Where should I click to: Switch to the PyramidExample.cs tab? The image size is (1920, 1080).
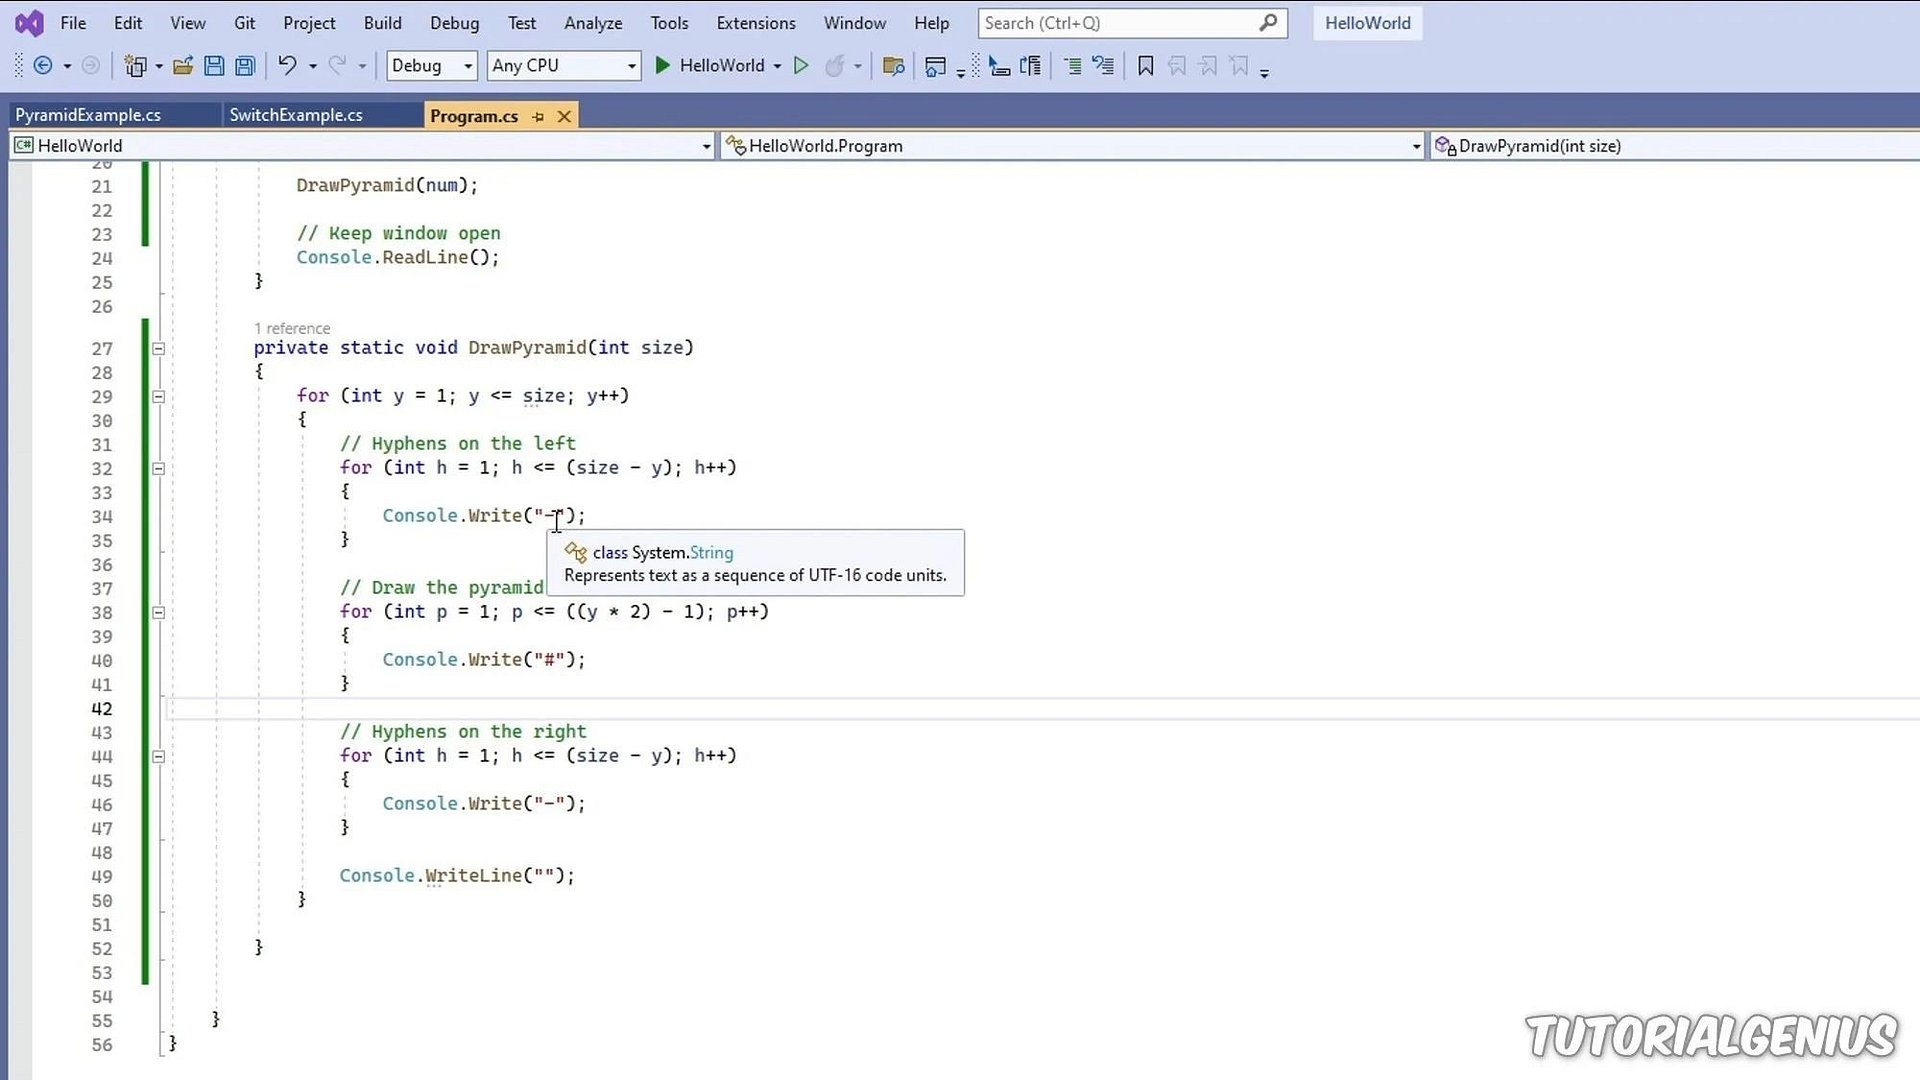(x=115, y=116)
